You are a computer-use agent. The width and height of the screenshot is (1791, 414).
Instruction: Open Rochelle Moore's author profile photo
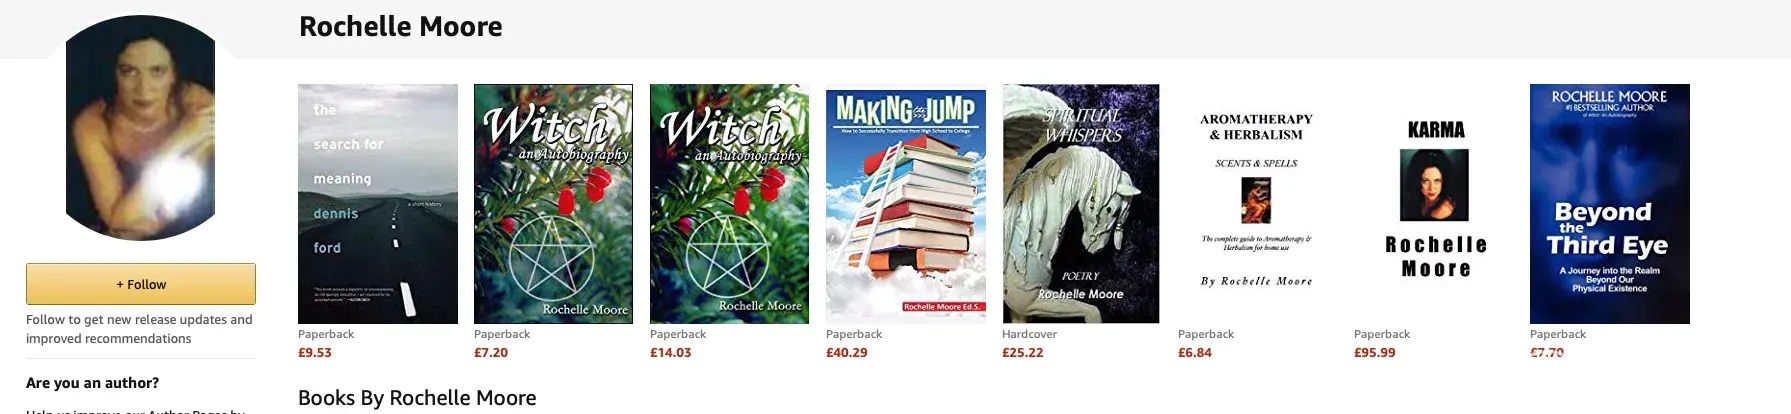141,127
